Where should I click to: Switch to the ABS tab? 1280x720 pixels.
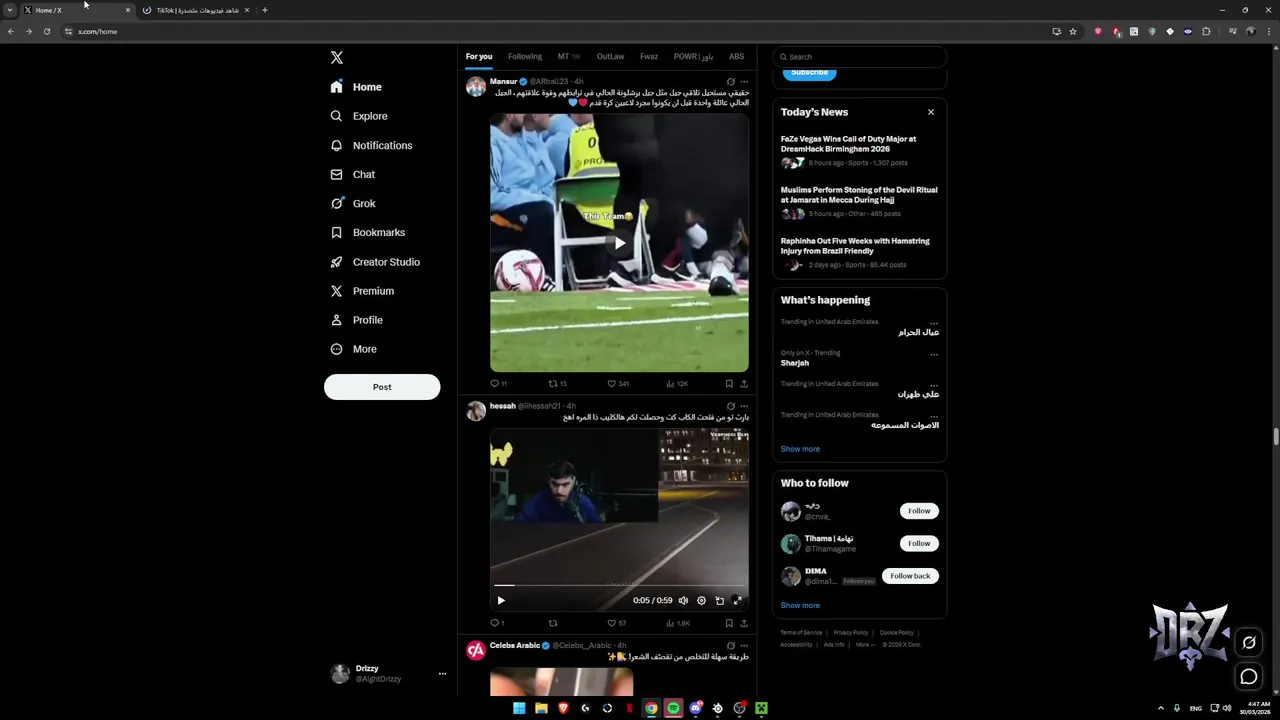tap(736, 57)
